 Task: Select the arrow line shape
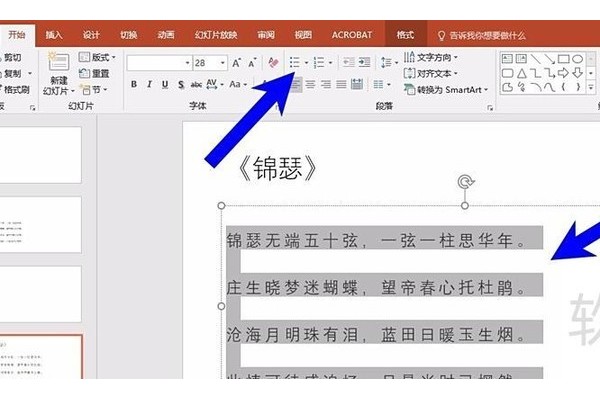click(x=549, y=59)
